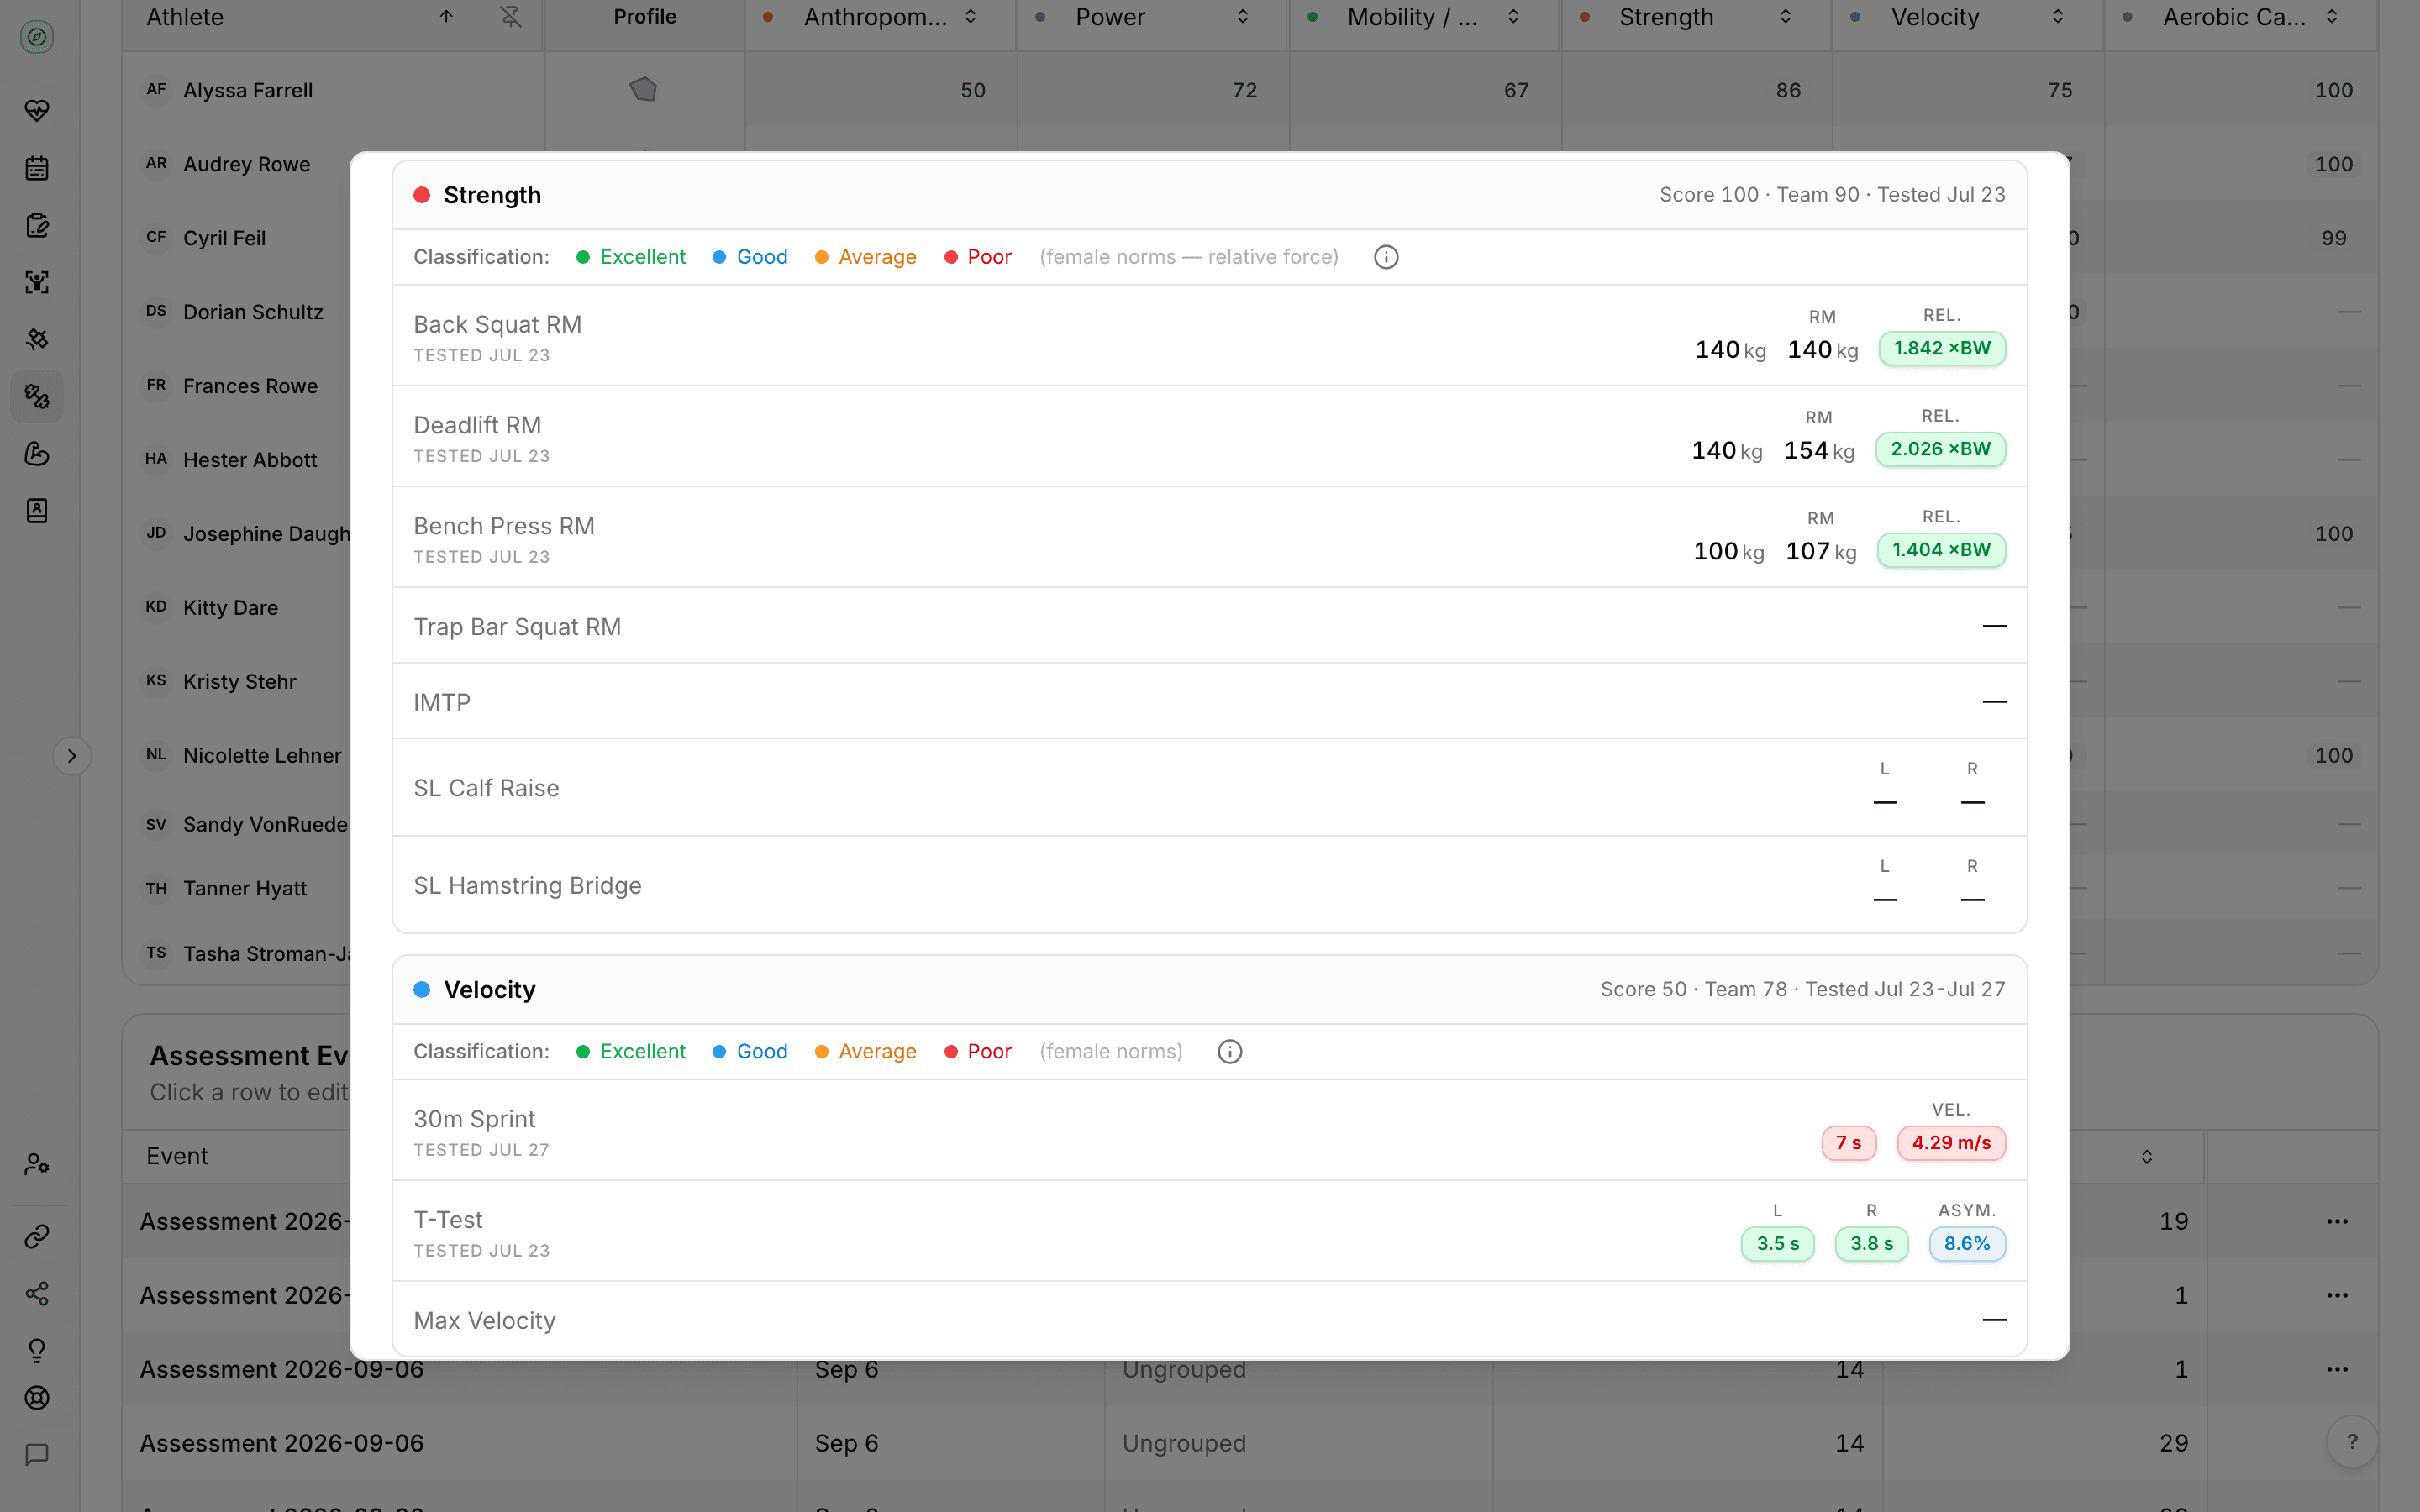Sort by Mobility column arrows

(1514, 17)
